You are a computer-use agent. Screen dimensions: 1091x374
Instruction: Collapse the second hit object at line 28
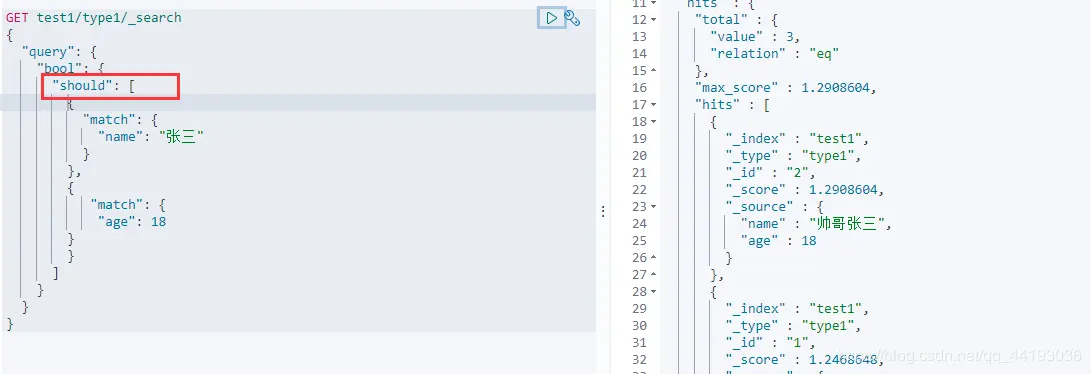(653, 291)
